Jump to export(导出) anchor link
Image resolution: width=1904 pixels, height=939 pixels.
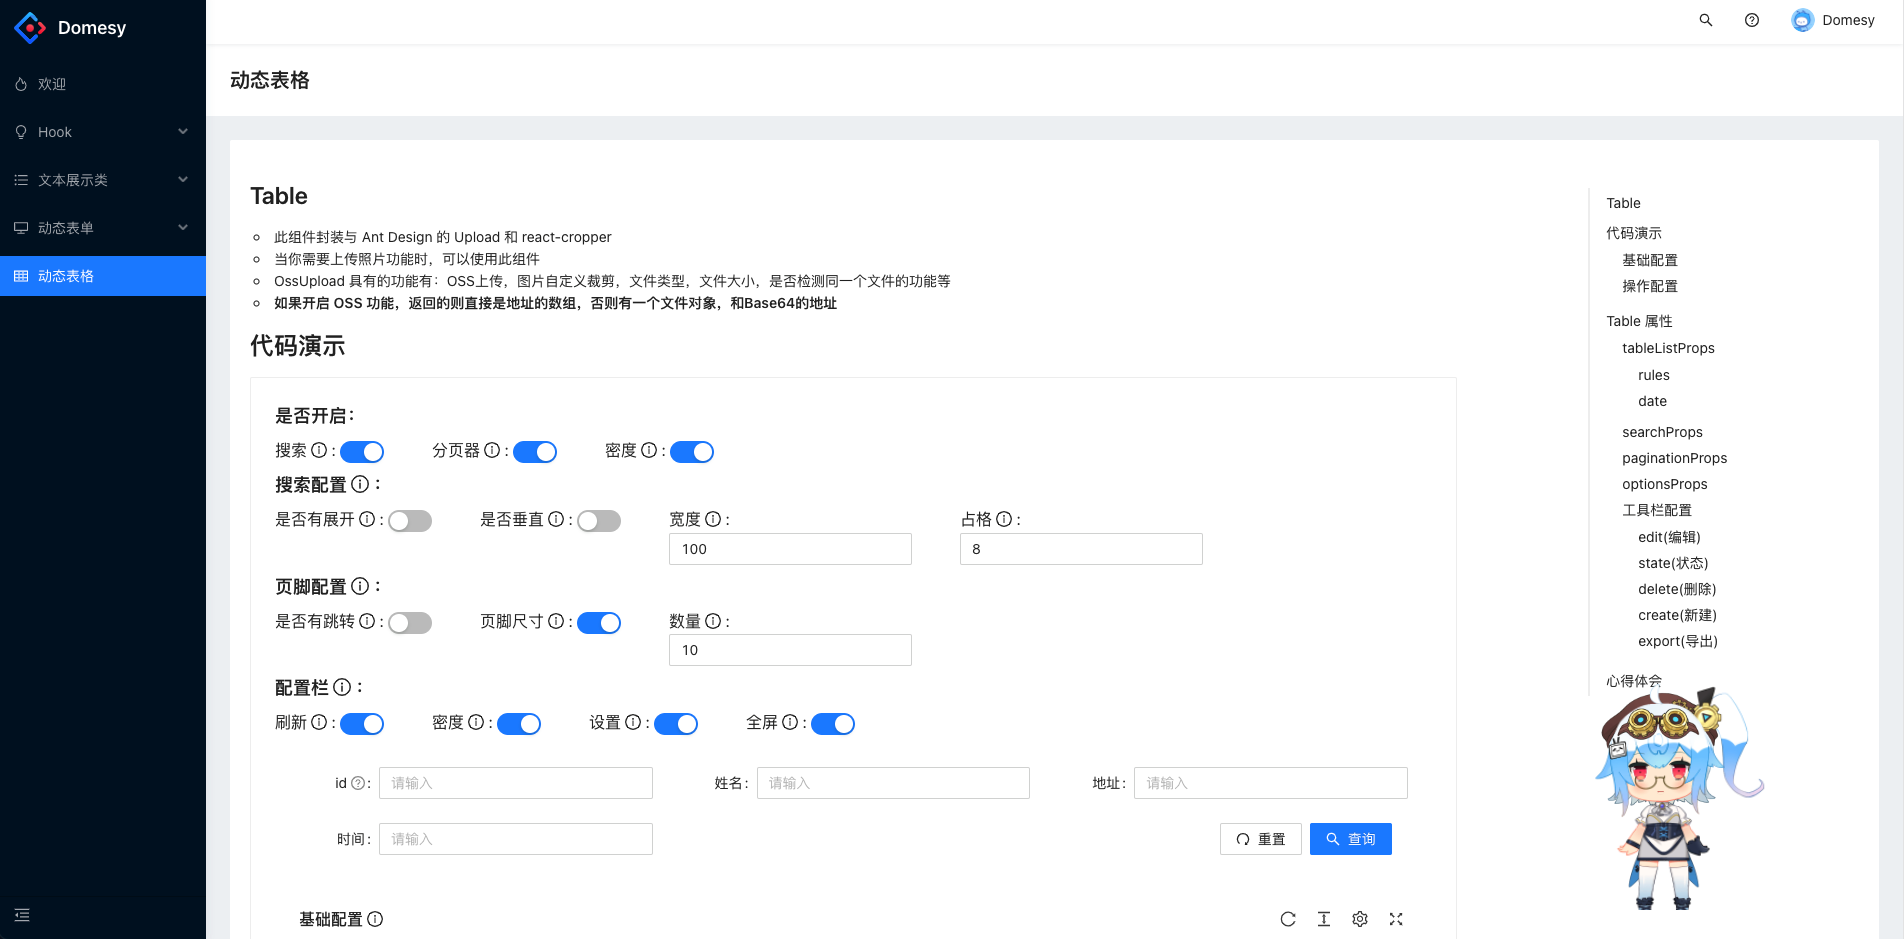[x=1678, y=641]
